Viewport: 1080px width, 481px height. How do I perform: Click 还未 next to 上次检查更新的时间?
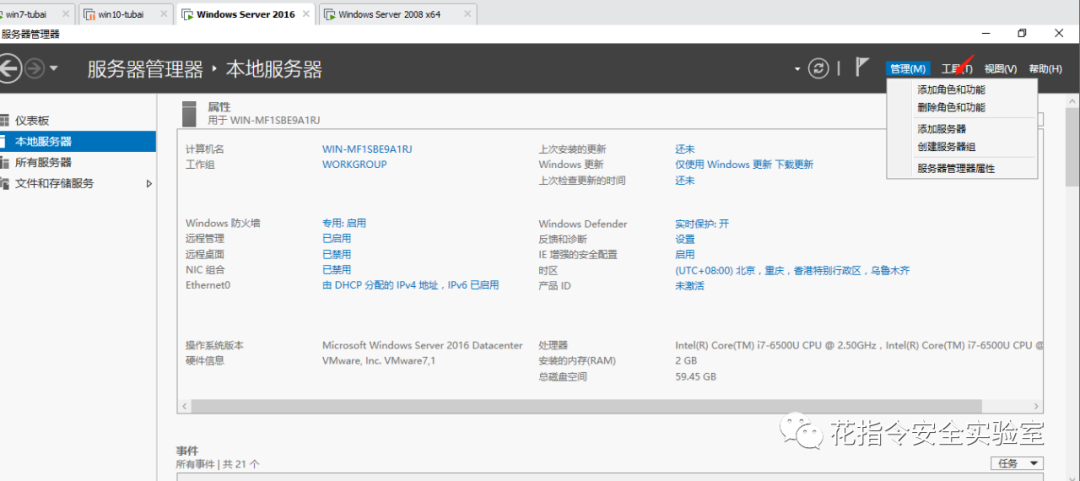coord(685,180)
